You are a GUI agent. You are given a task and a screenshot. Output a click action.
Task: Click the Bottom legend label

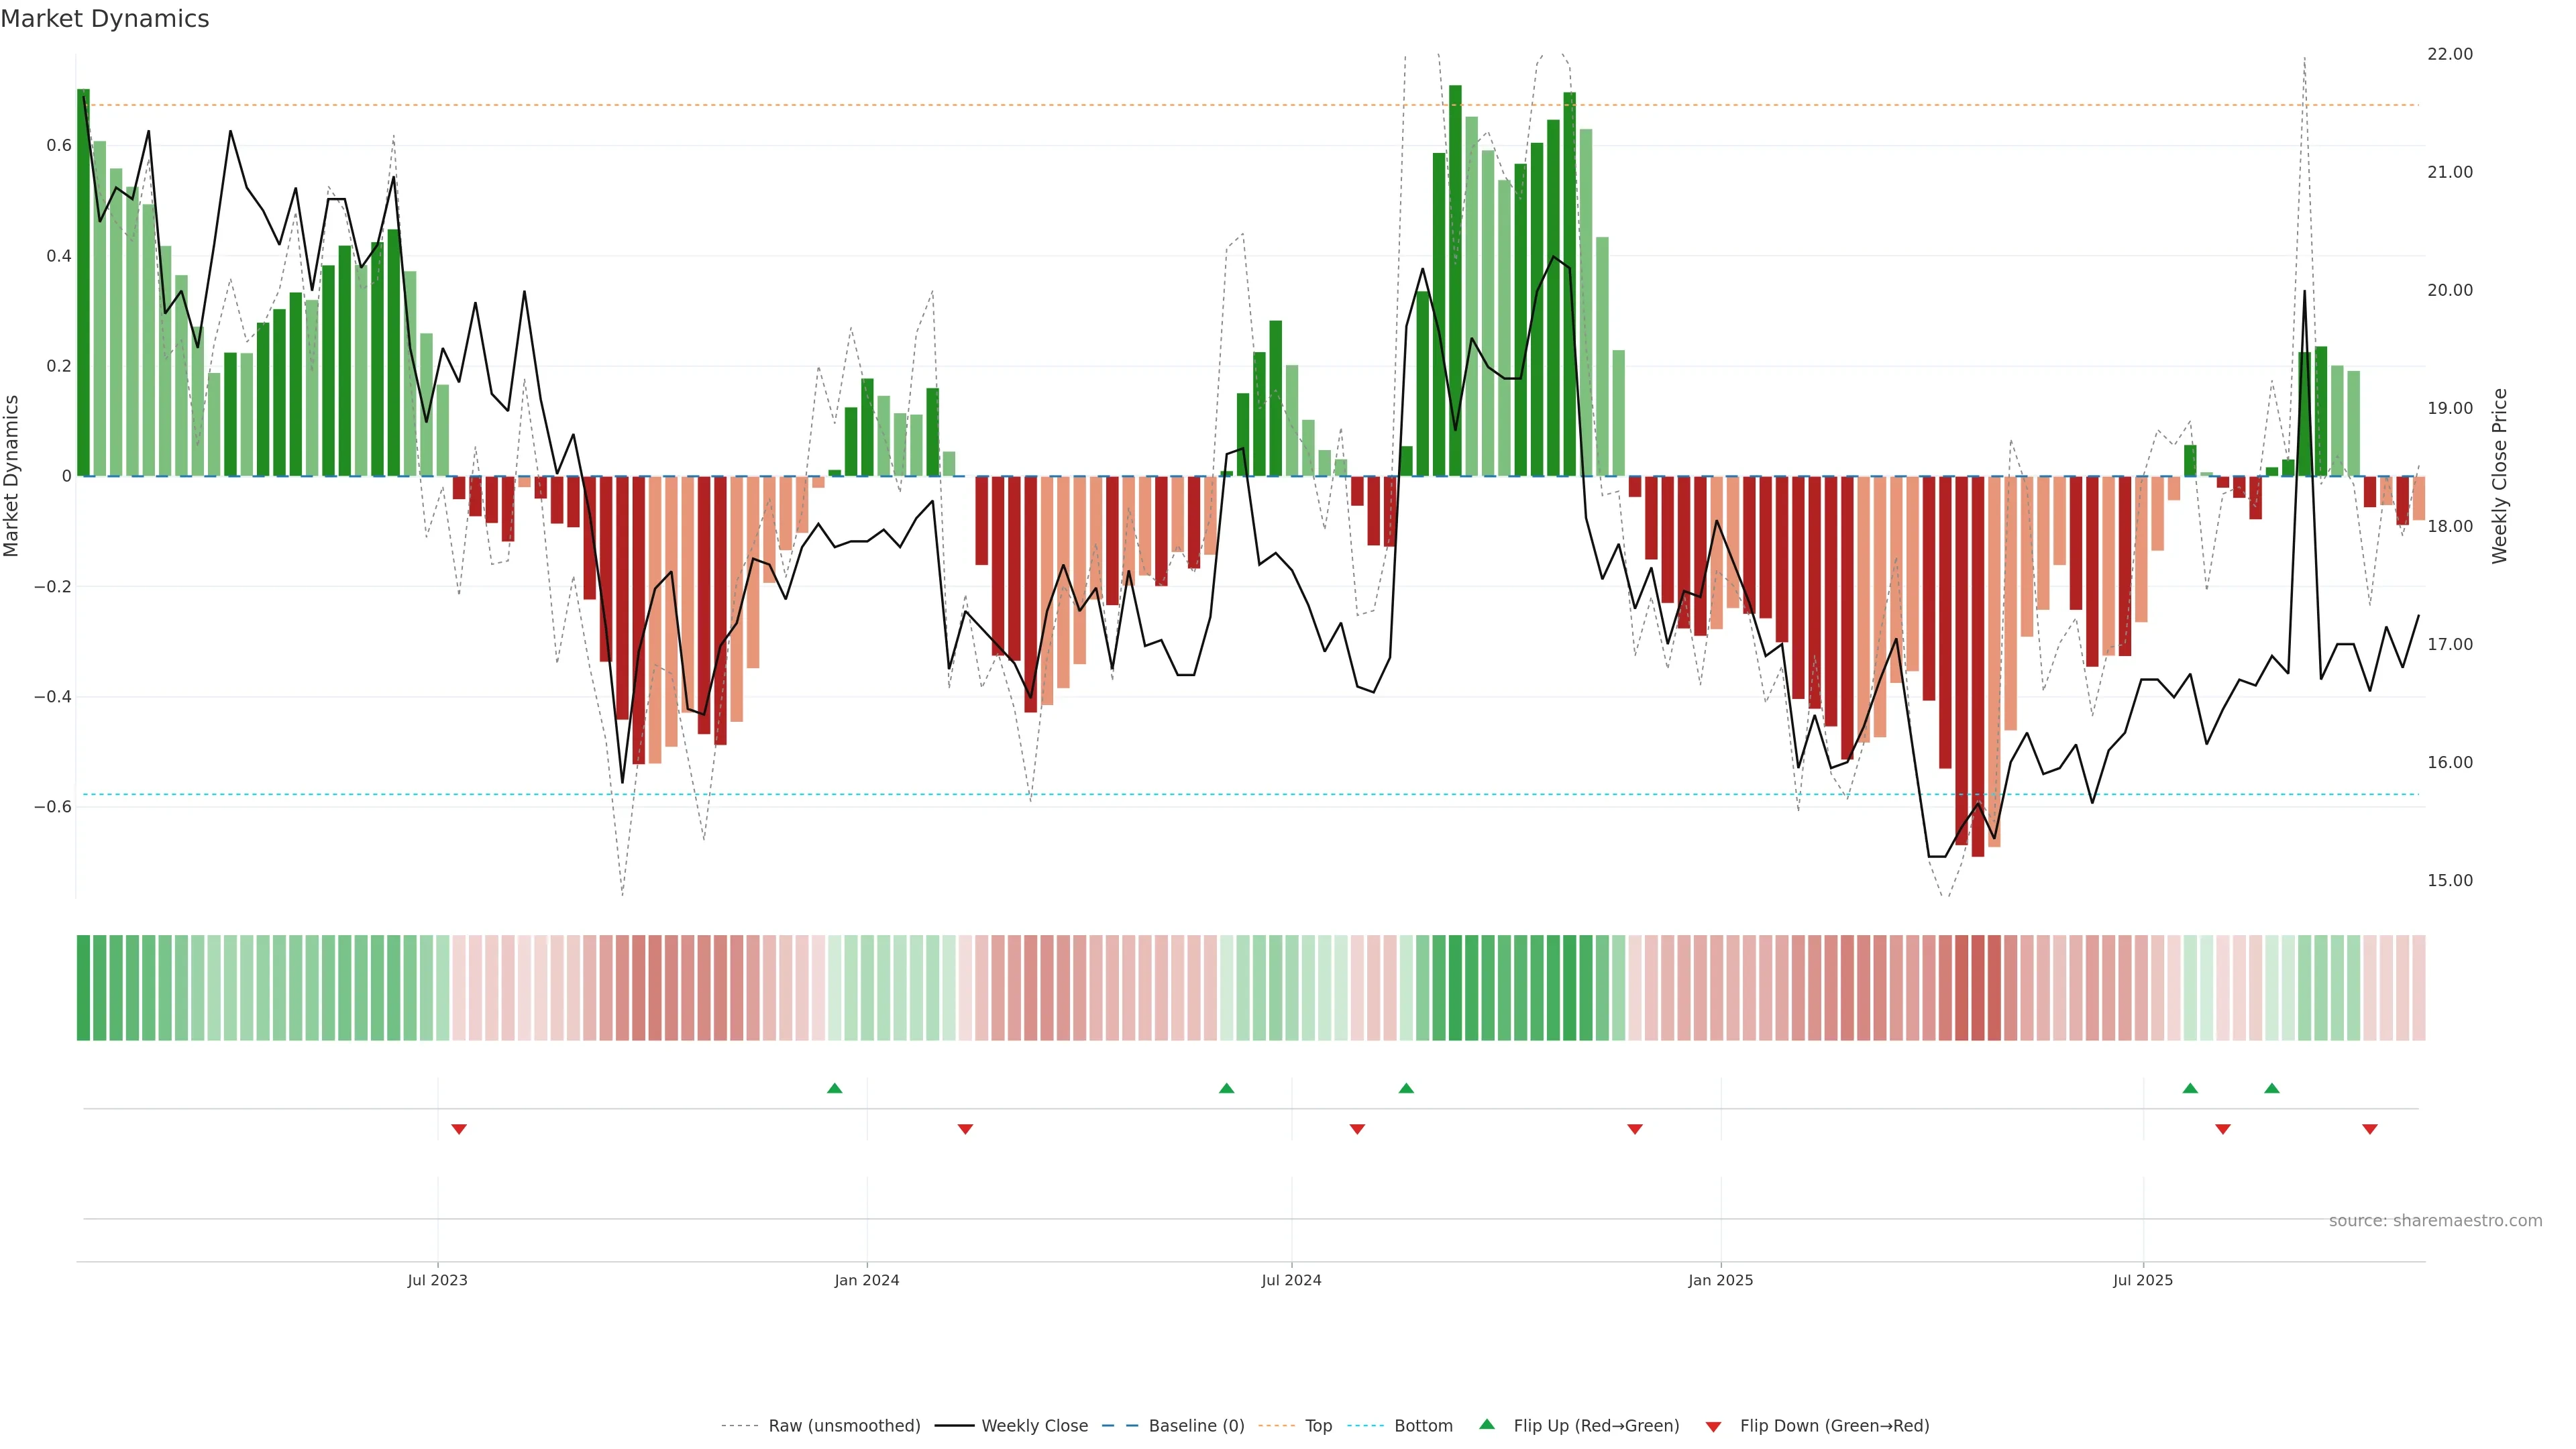[1423, 1426]
